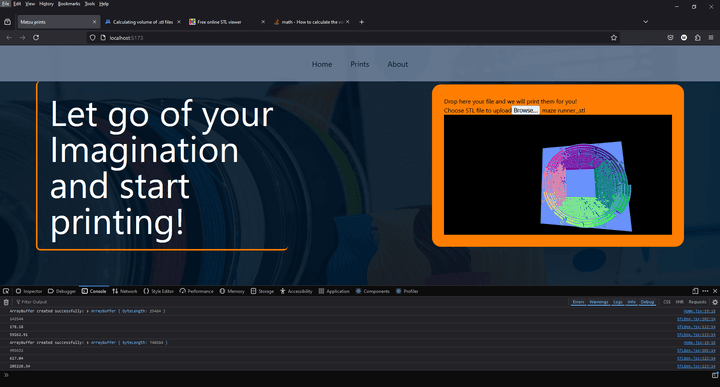The width and height of the screenshot is (720, 387).
Task: Toggle the Errors filter in console
Action: coord(578,302)
